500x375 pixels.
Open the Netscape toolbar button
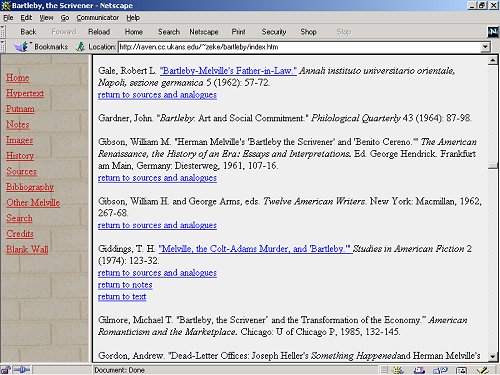pos(204,32)
